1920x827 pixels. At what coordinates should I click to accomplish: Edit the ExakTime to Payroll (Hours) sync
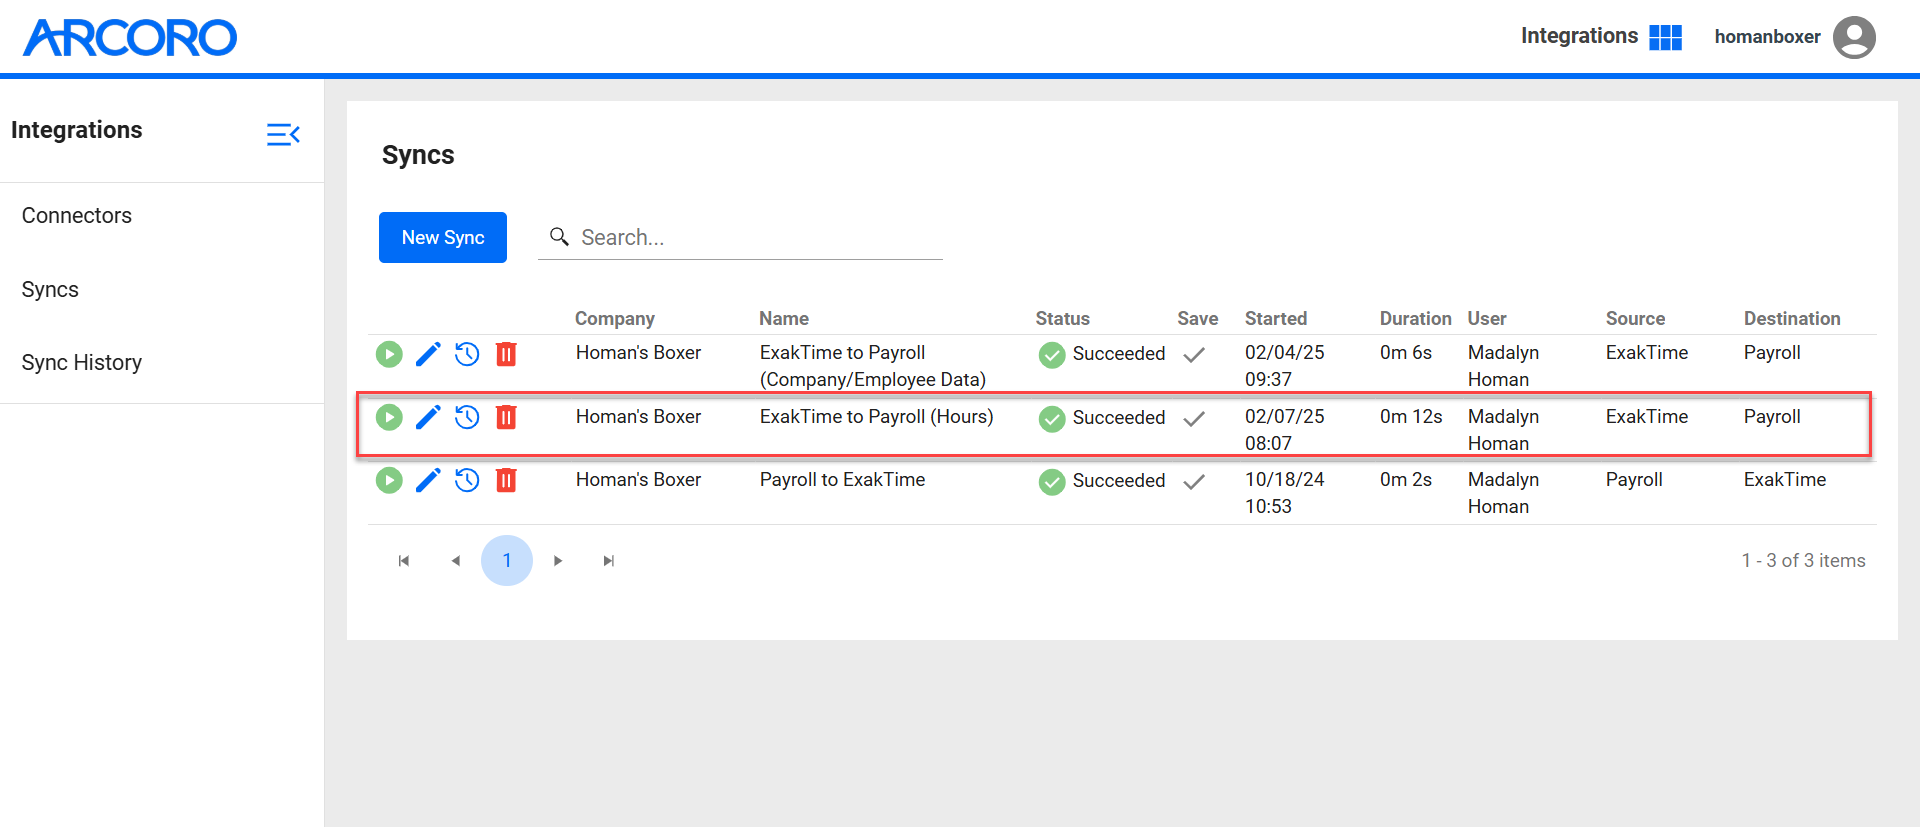coord(428,417)
